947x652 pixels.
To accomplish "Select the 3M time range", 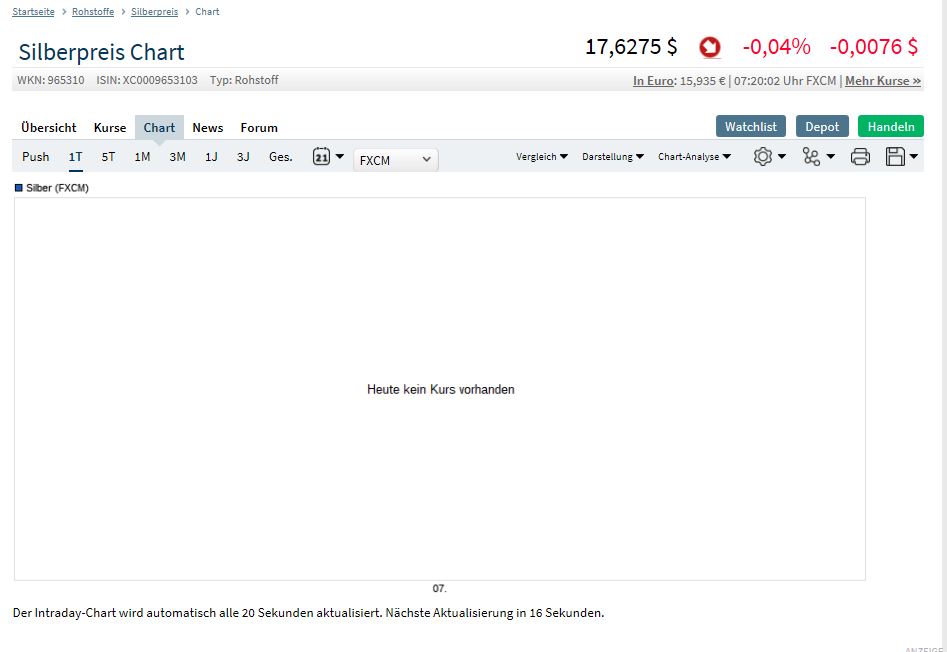I will tap(177, 157).
